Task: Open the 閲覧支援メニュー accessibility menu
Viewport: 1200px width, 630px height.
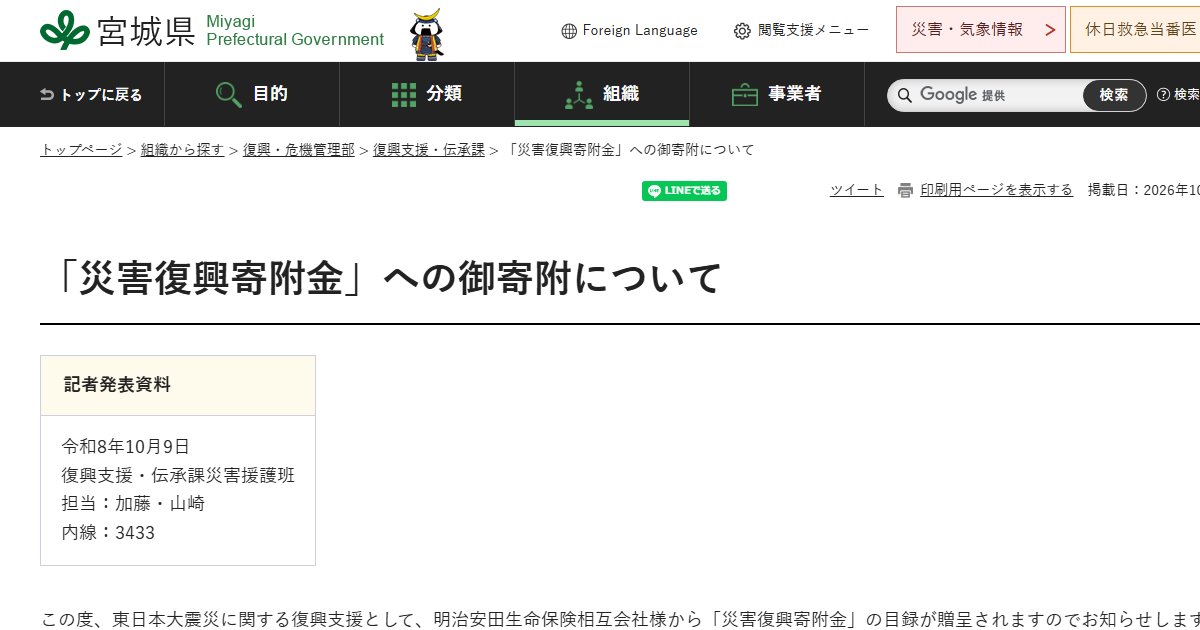Action: [x=813, y=31]
